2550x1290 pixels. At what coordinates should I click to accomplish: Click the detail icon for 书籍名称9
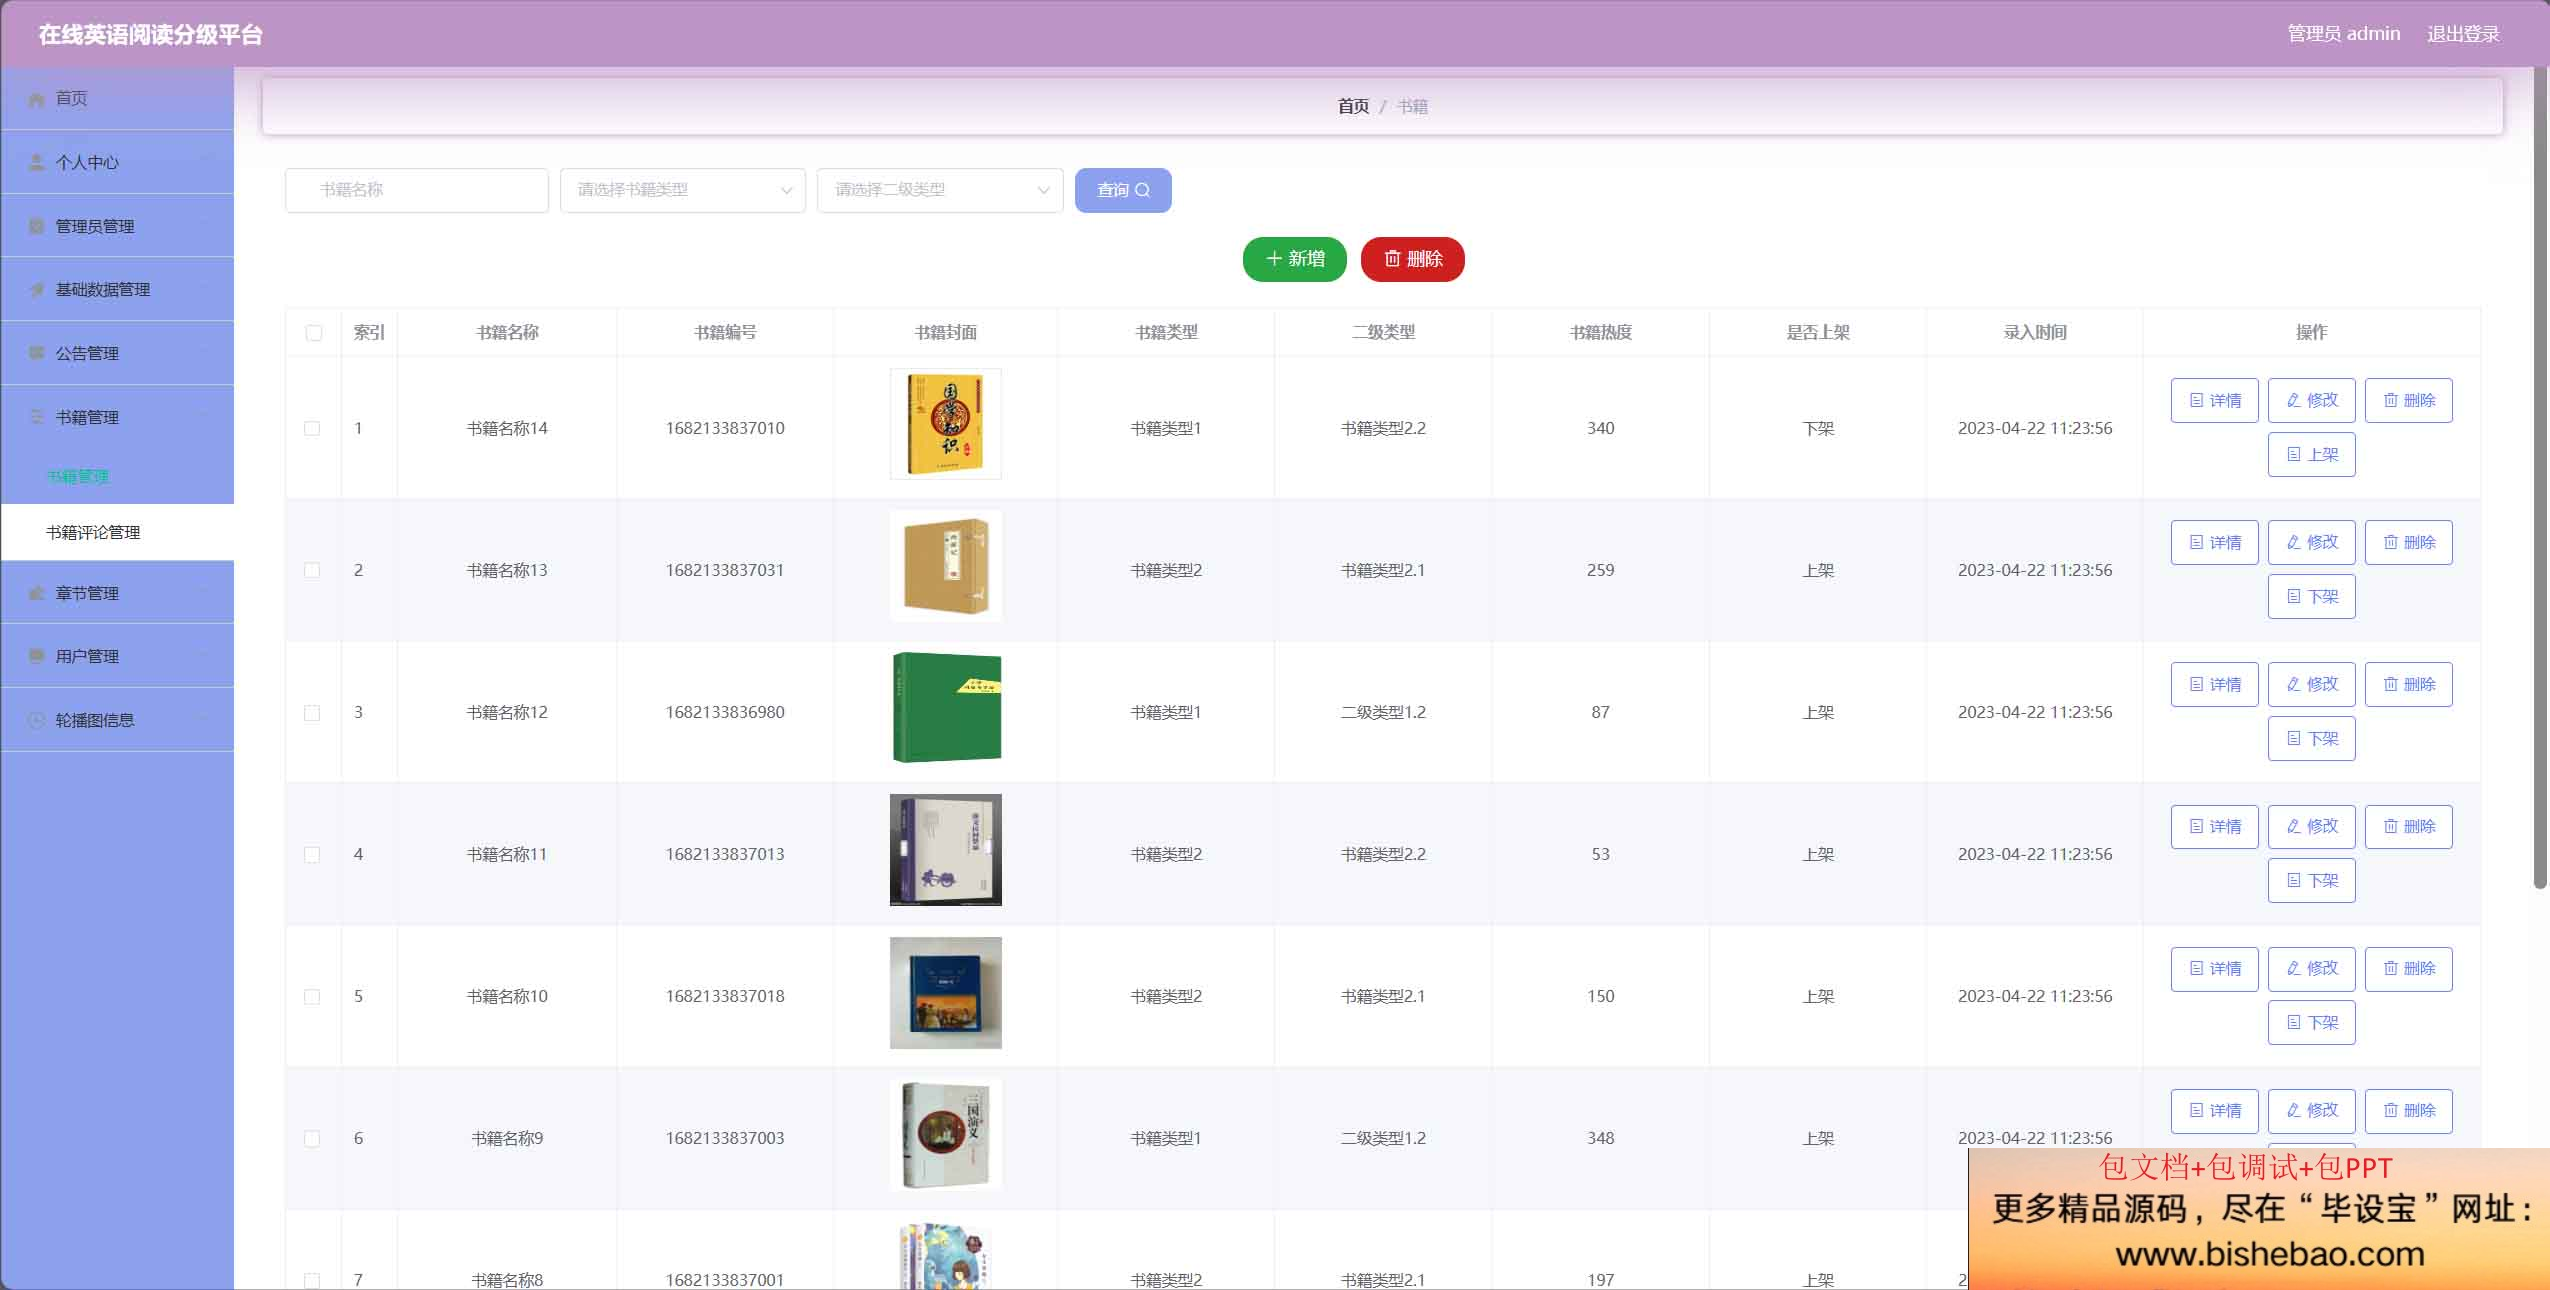(x=2196, y=1110)
